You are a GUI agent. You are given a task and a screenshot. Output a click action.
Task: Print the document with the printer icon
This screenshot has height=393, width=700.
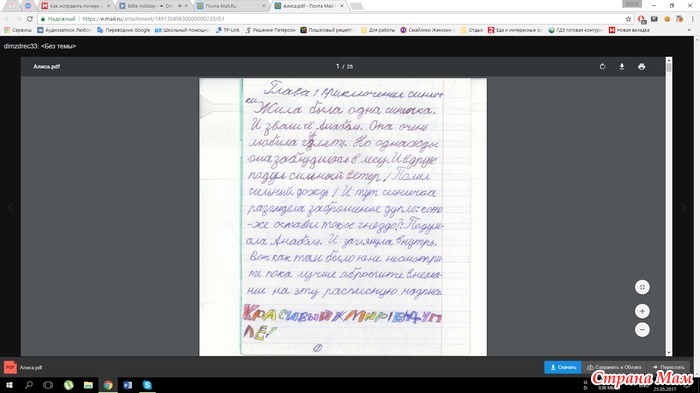[x=642, y=67]
